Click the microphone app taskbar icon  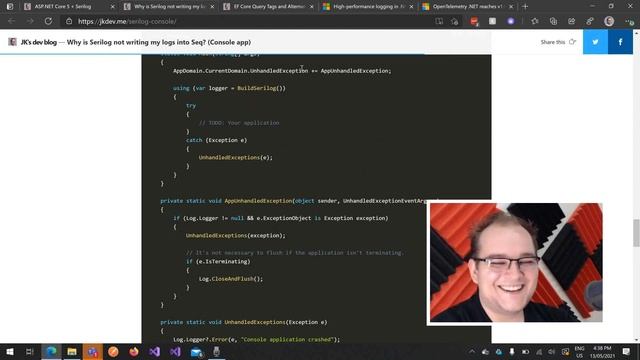click(x=216, y=351)
